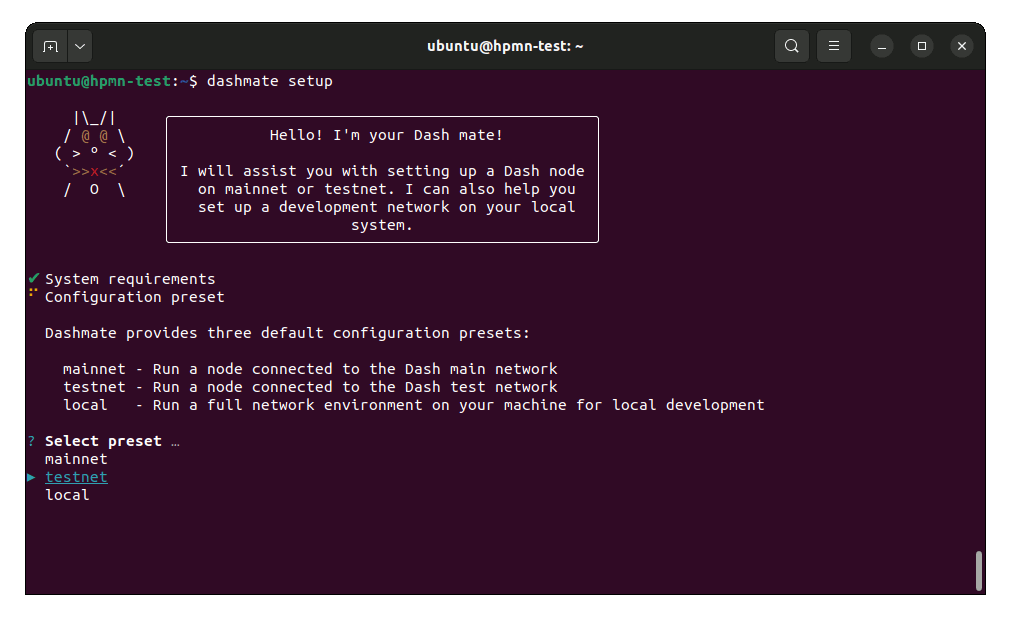Click the window title ubuntu@hpmn-test
Viewport: 1011px width, 623px height.
coord(505,46)
